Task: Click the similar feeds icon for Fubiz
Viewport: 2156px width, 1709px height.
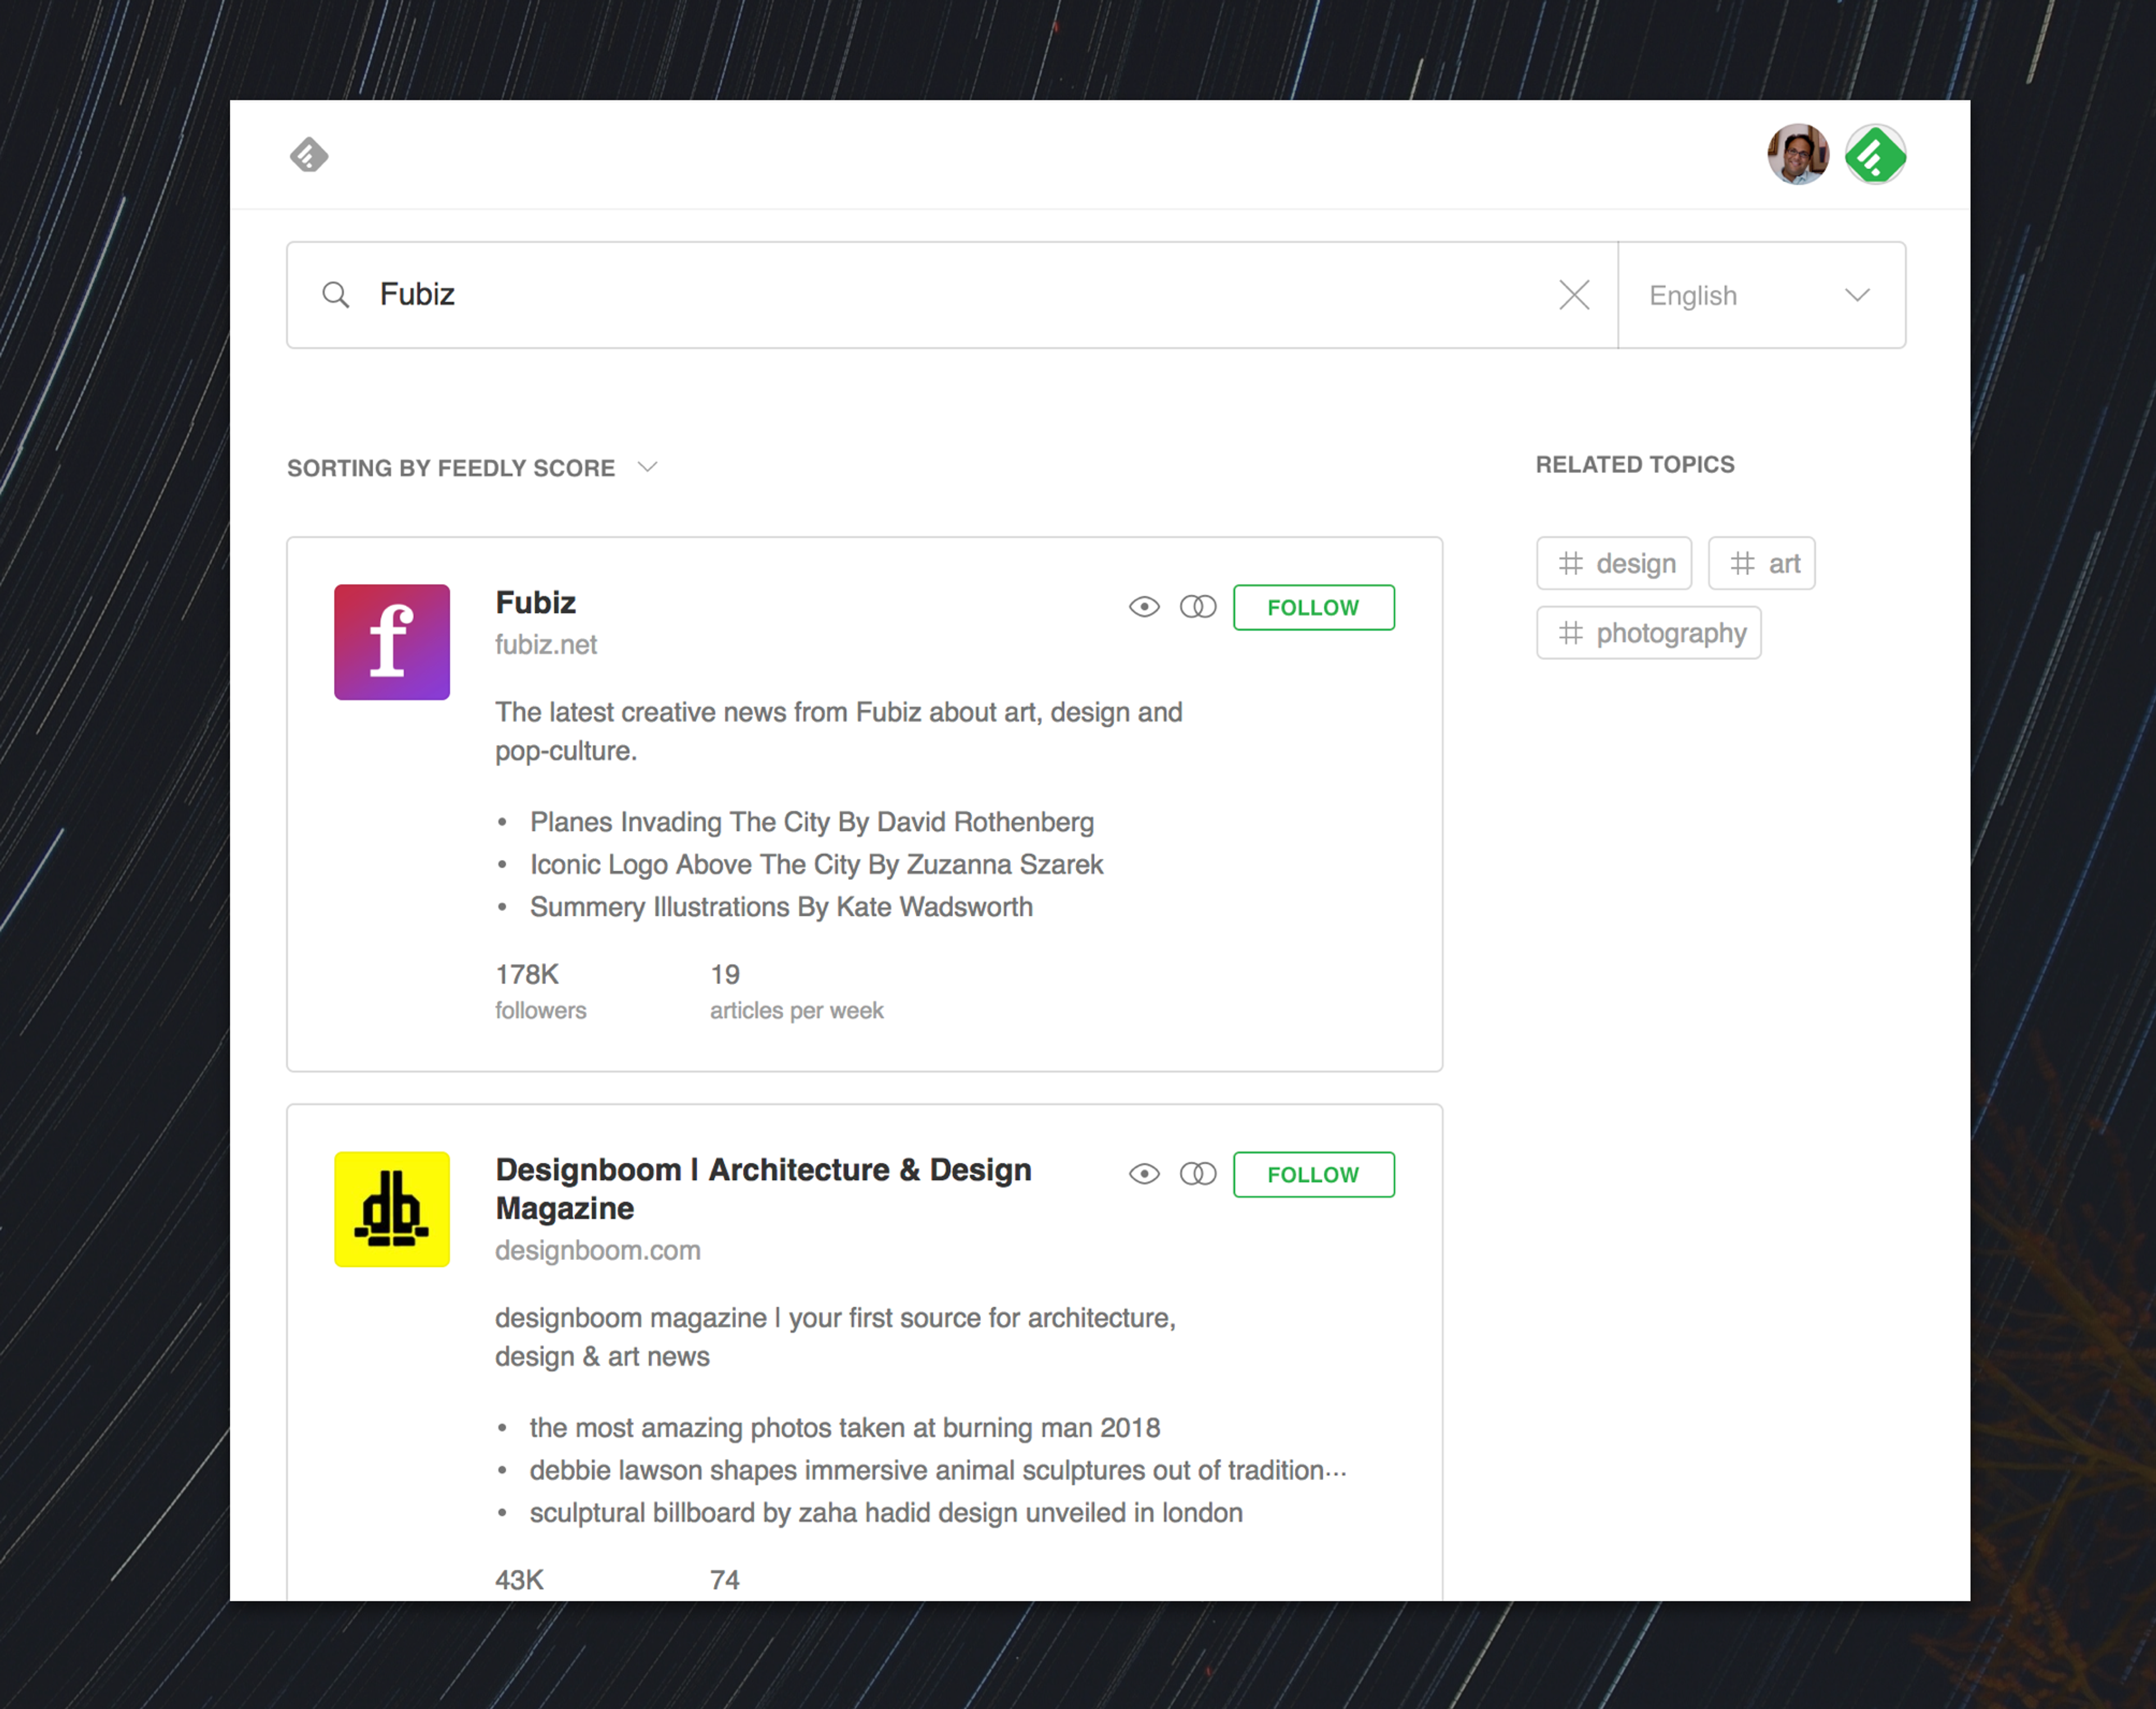Action: 1197,607
